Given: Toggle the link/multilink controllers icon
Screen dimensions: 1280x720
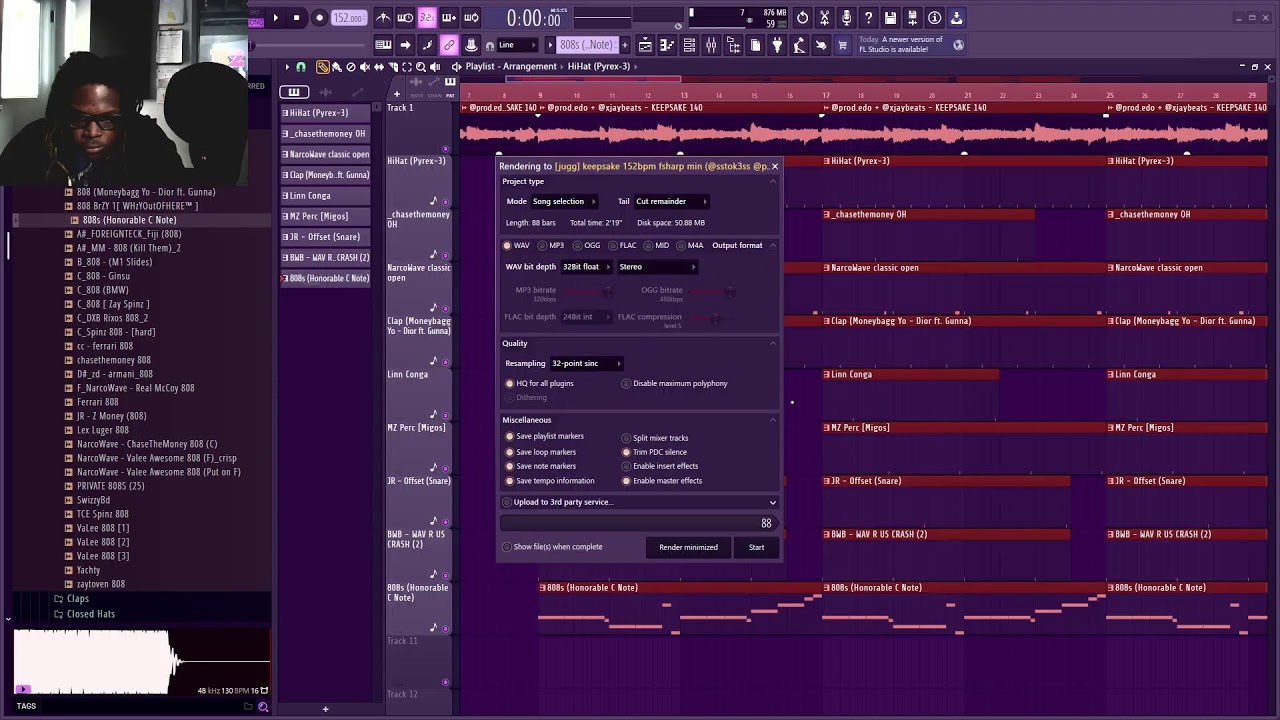Looking at the screenshot, I should [x=449, y=45].
